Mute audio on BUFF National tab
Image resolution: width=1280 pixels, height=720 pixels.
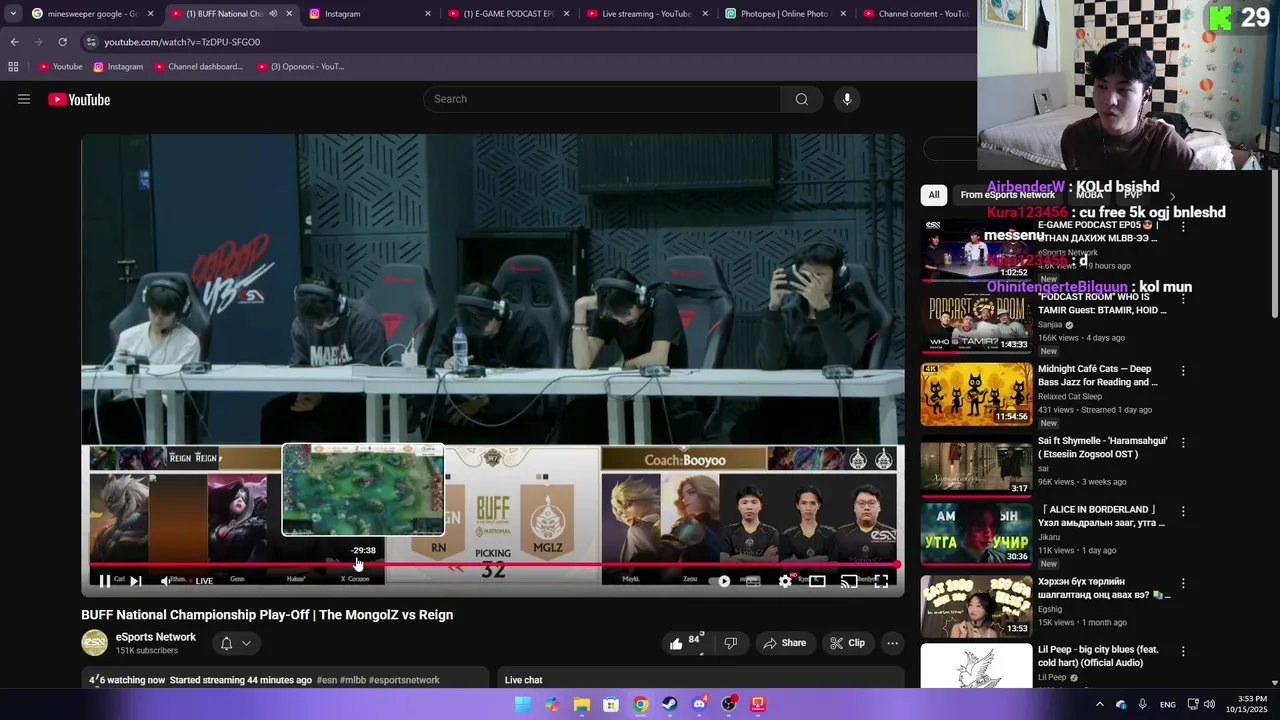[273, 14]
